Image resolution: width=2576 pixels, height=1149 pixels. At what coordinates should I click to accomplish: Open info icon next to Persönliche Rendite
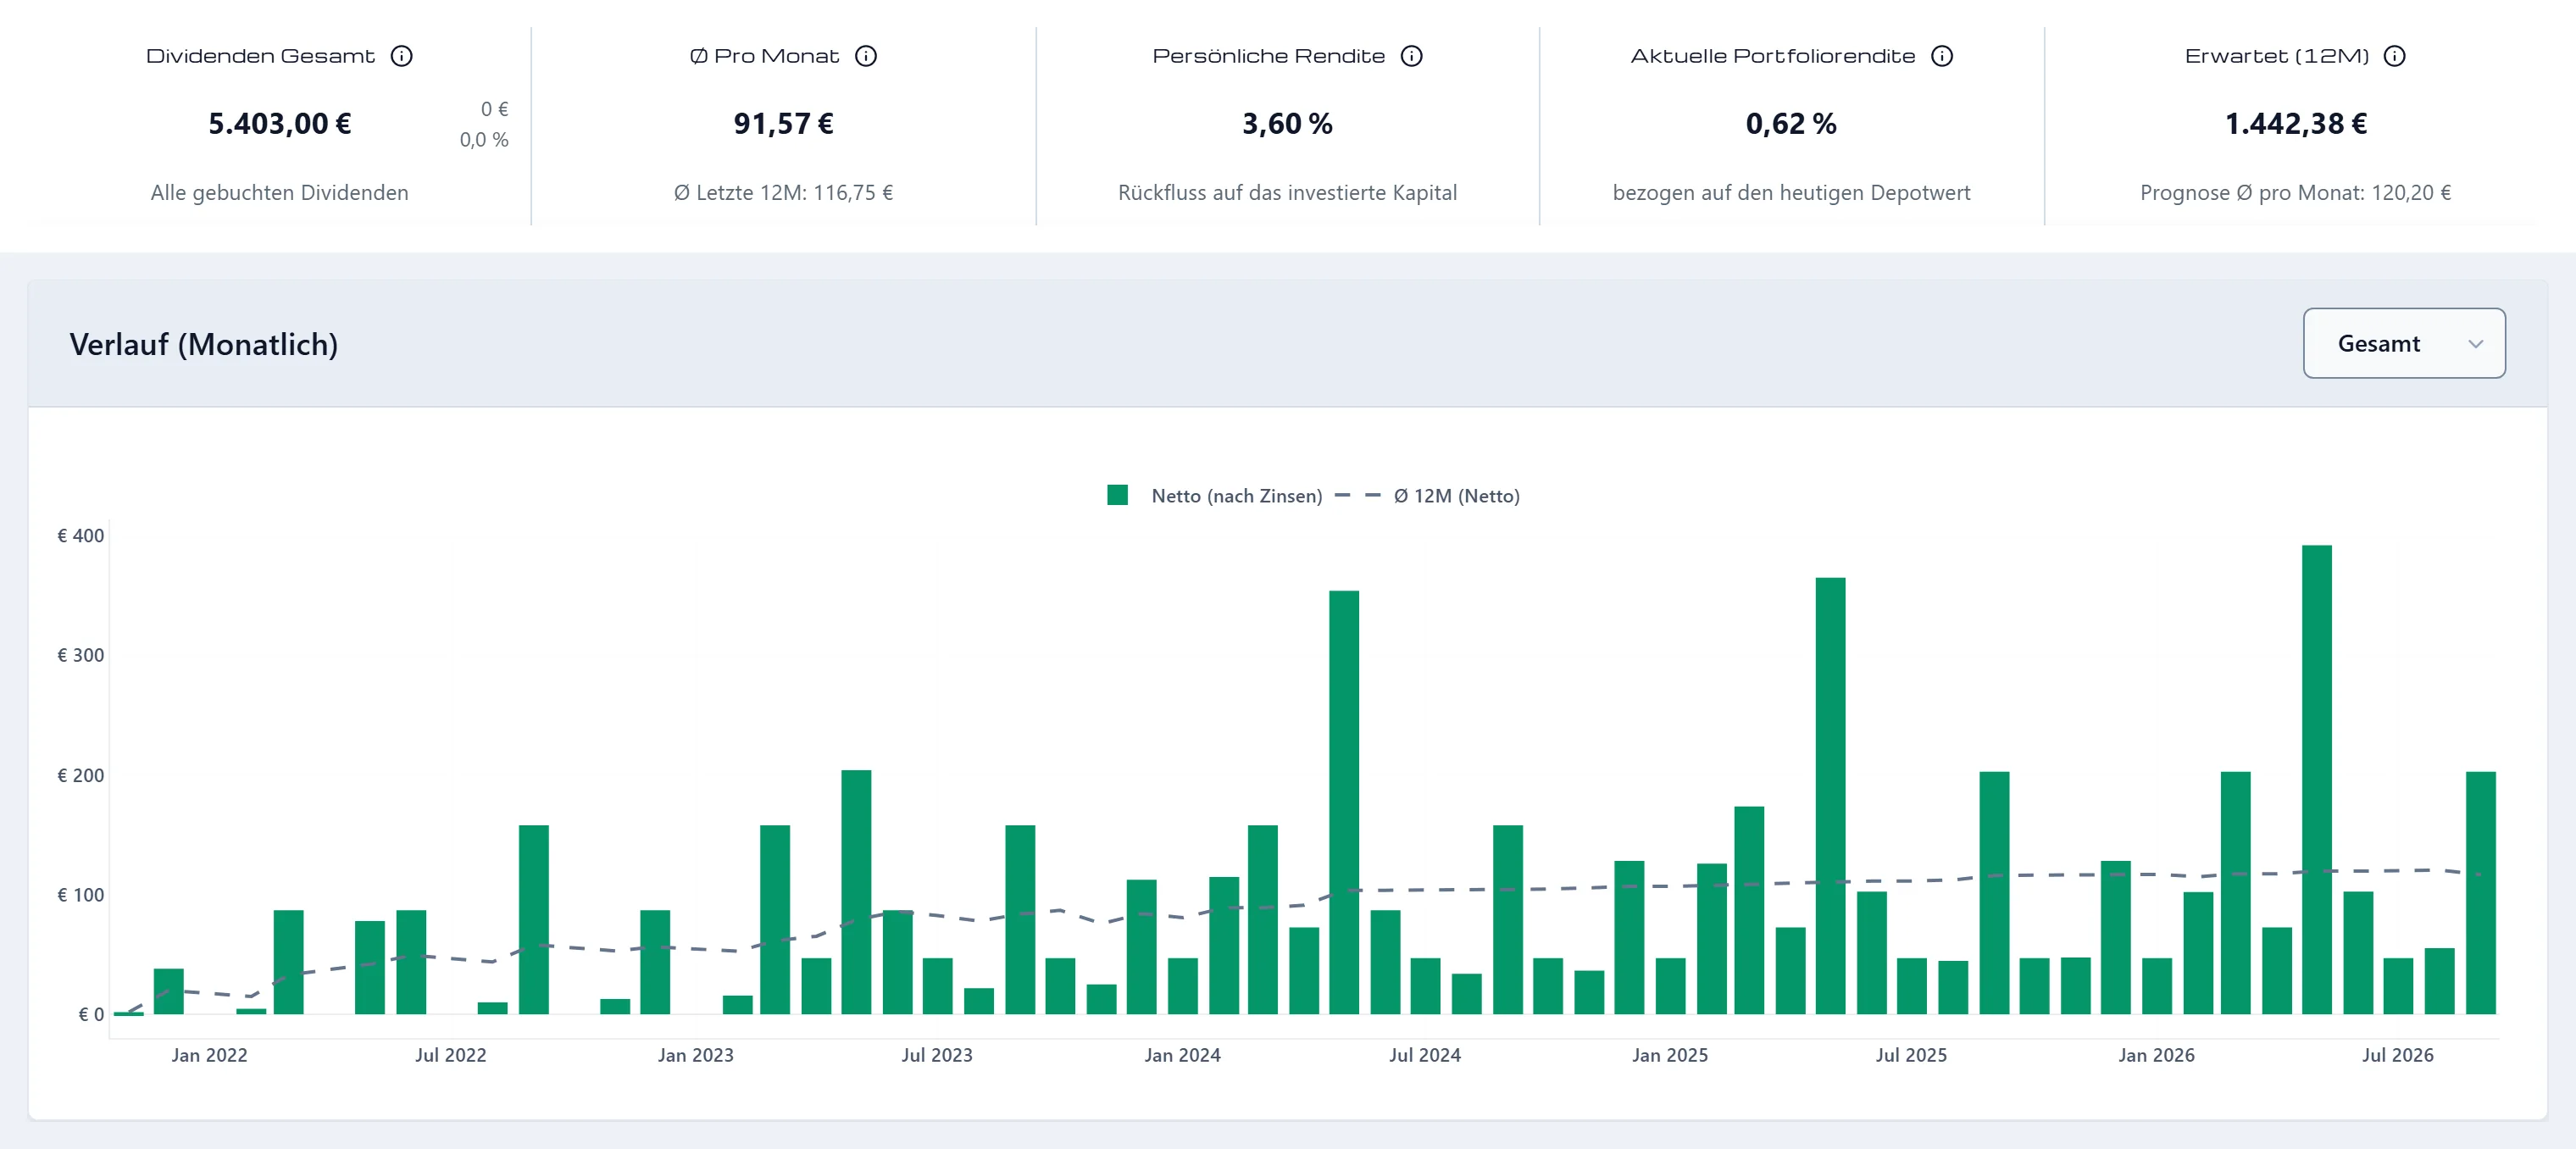1411,56
